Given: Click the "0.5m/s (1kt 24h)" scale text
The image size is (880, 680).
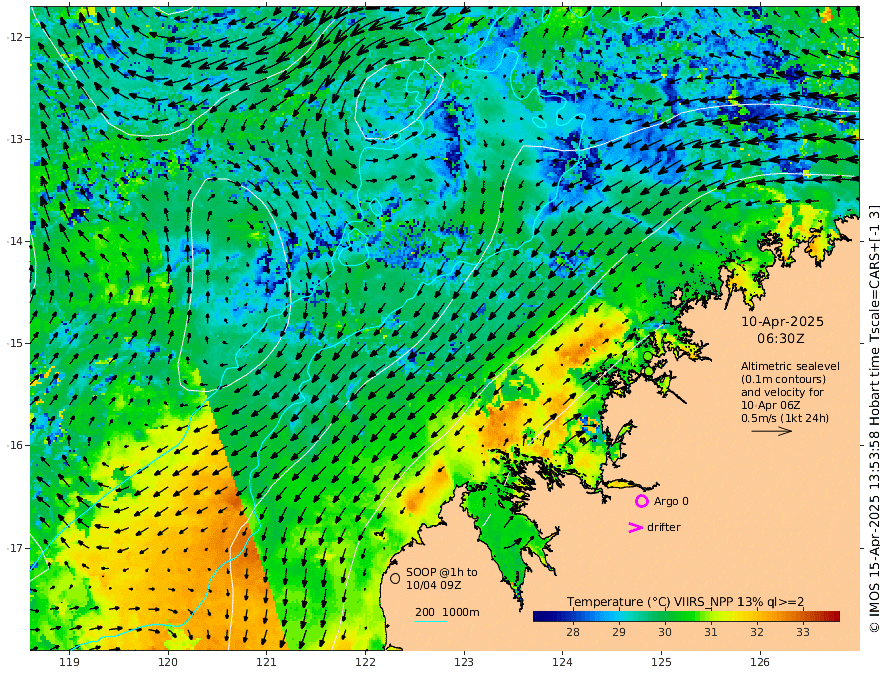Looking at the screenshot, I should pyautogui.click(x=785, y=418).
